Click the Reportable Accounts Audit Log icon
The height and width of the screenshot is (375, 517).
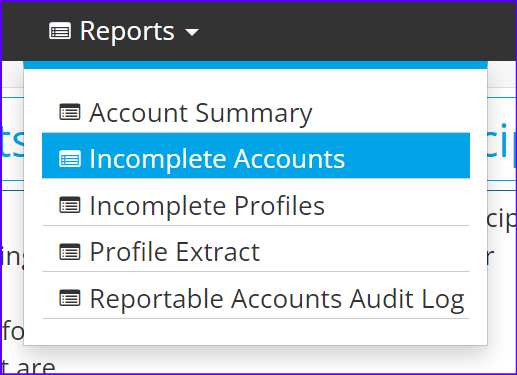[x=70, y=298]
